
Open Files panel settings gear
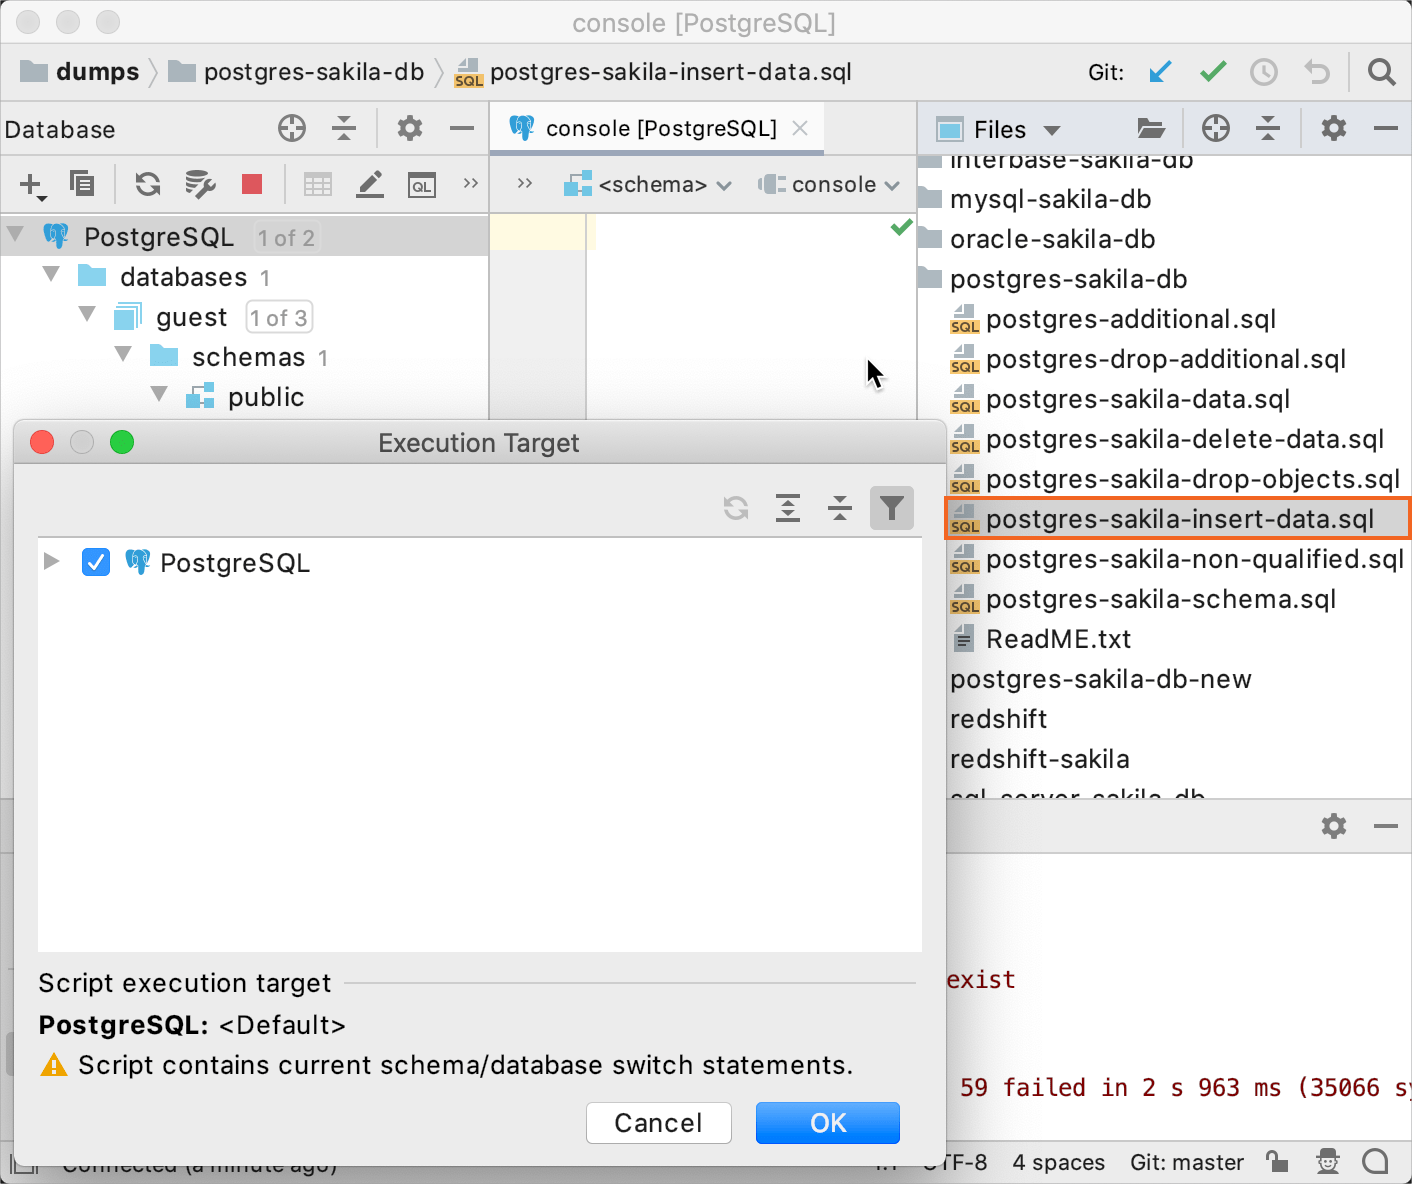pyautogui.click(x=1334, y=128)
